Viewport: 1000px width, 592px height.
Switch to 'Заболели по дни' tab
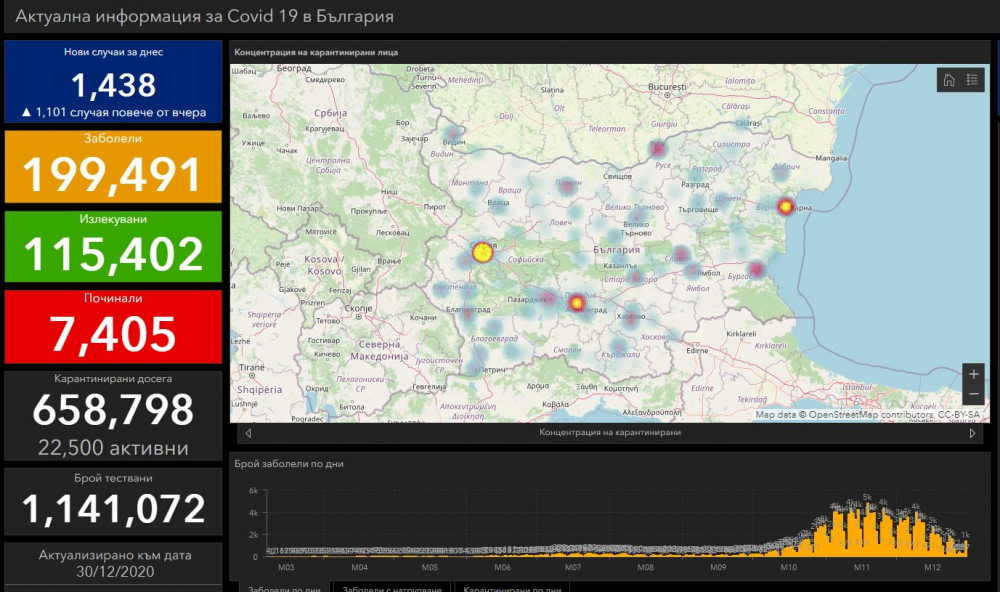(x=284, y=588)
